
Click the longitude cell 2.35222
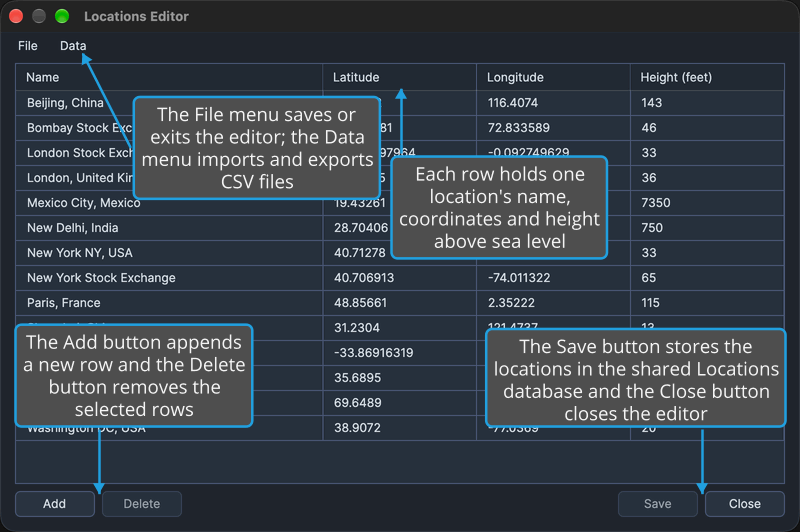tap(554, 303)
